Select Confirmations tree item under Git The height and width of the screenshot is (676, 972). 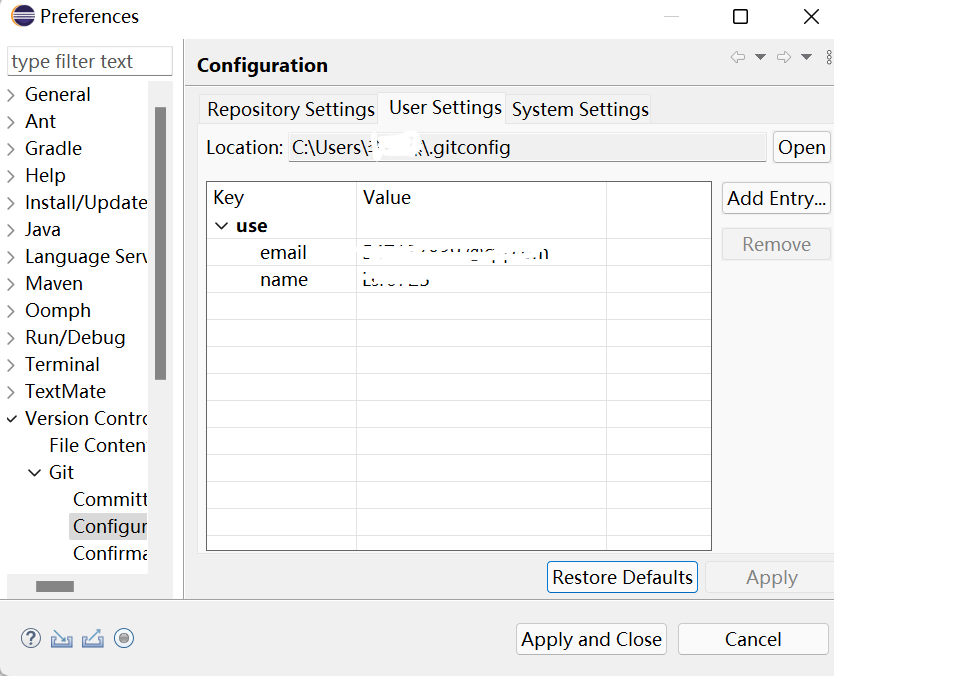[x=110, y=553]
